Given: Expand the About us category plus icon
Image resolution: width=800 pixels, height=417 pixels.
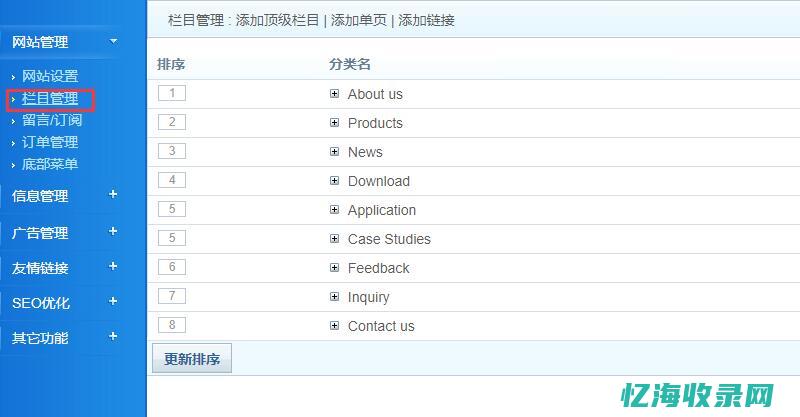Looking at the screenshot, I should point(335,94).
